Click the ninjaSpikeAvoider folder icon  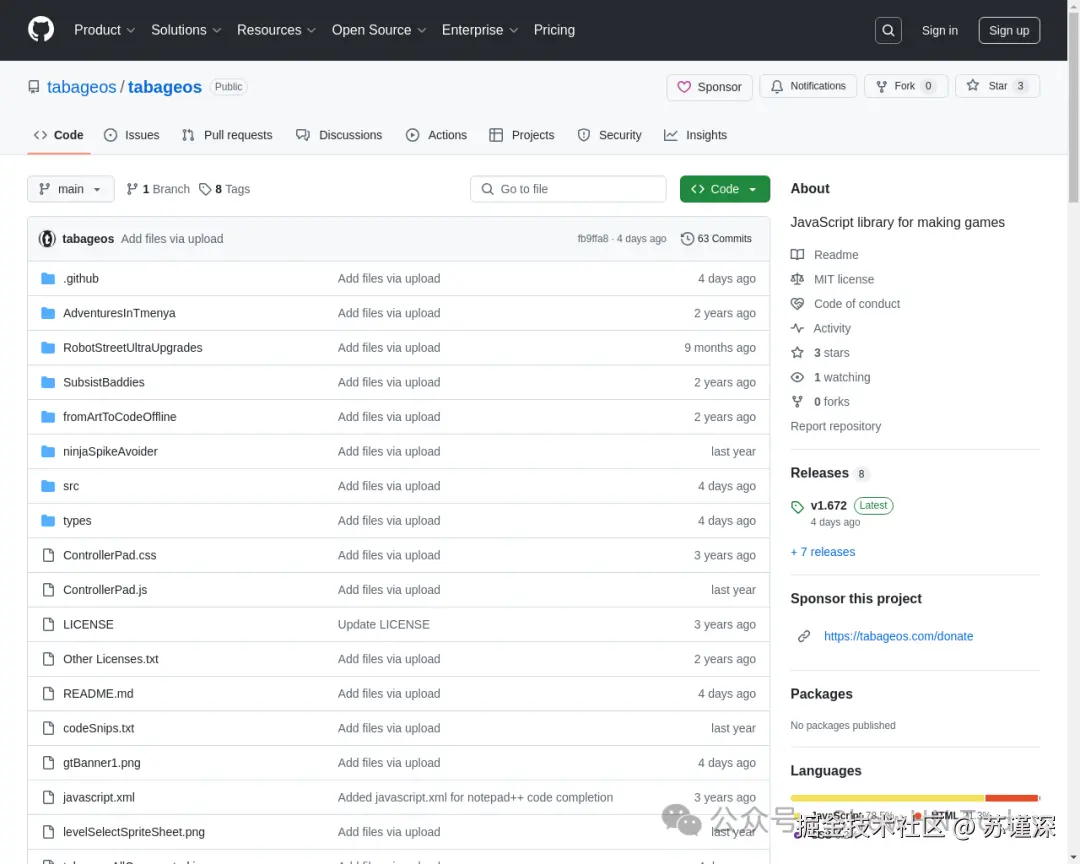point(48,451)
